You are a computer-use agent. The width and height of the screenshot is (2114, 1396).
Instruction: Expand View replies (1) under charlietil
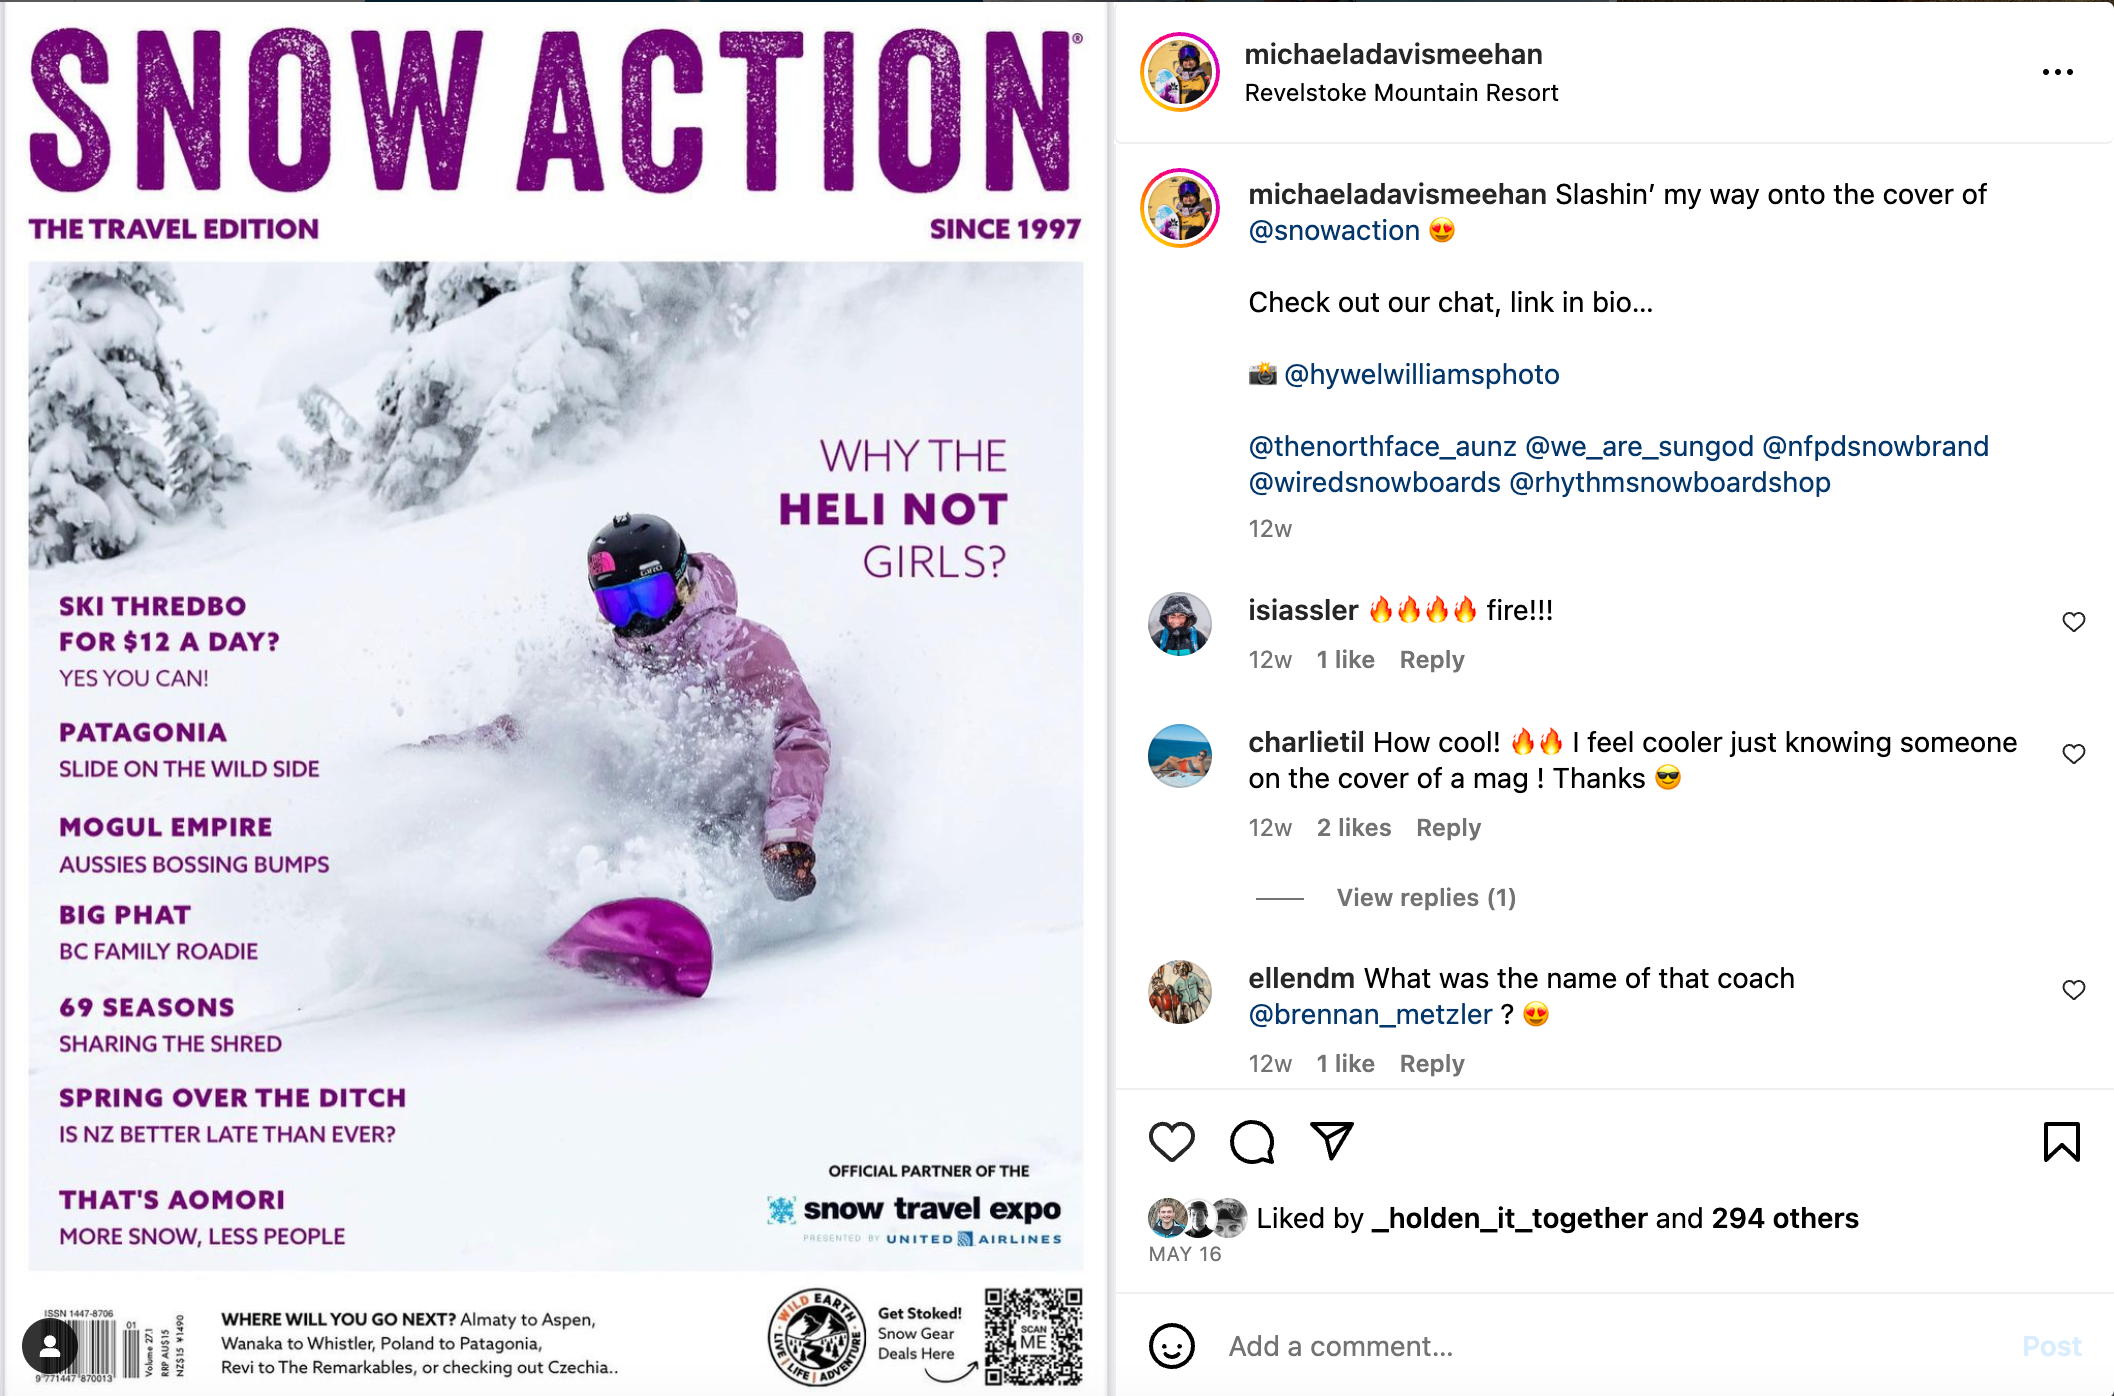tap(1425, 898)
